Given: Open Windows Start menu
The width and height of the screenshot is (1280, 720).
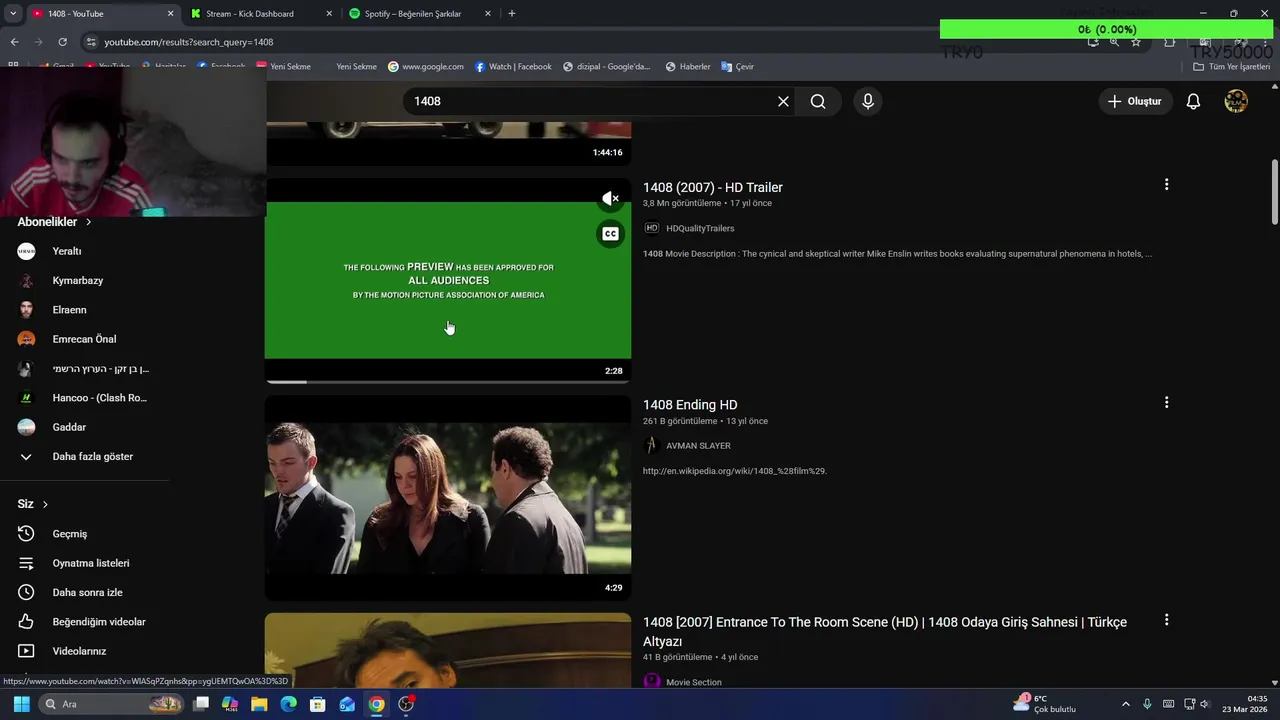Looking at the screenshot, I should point(21,704).
